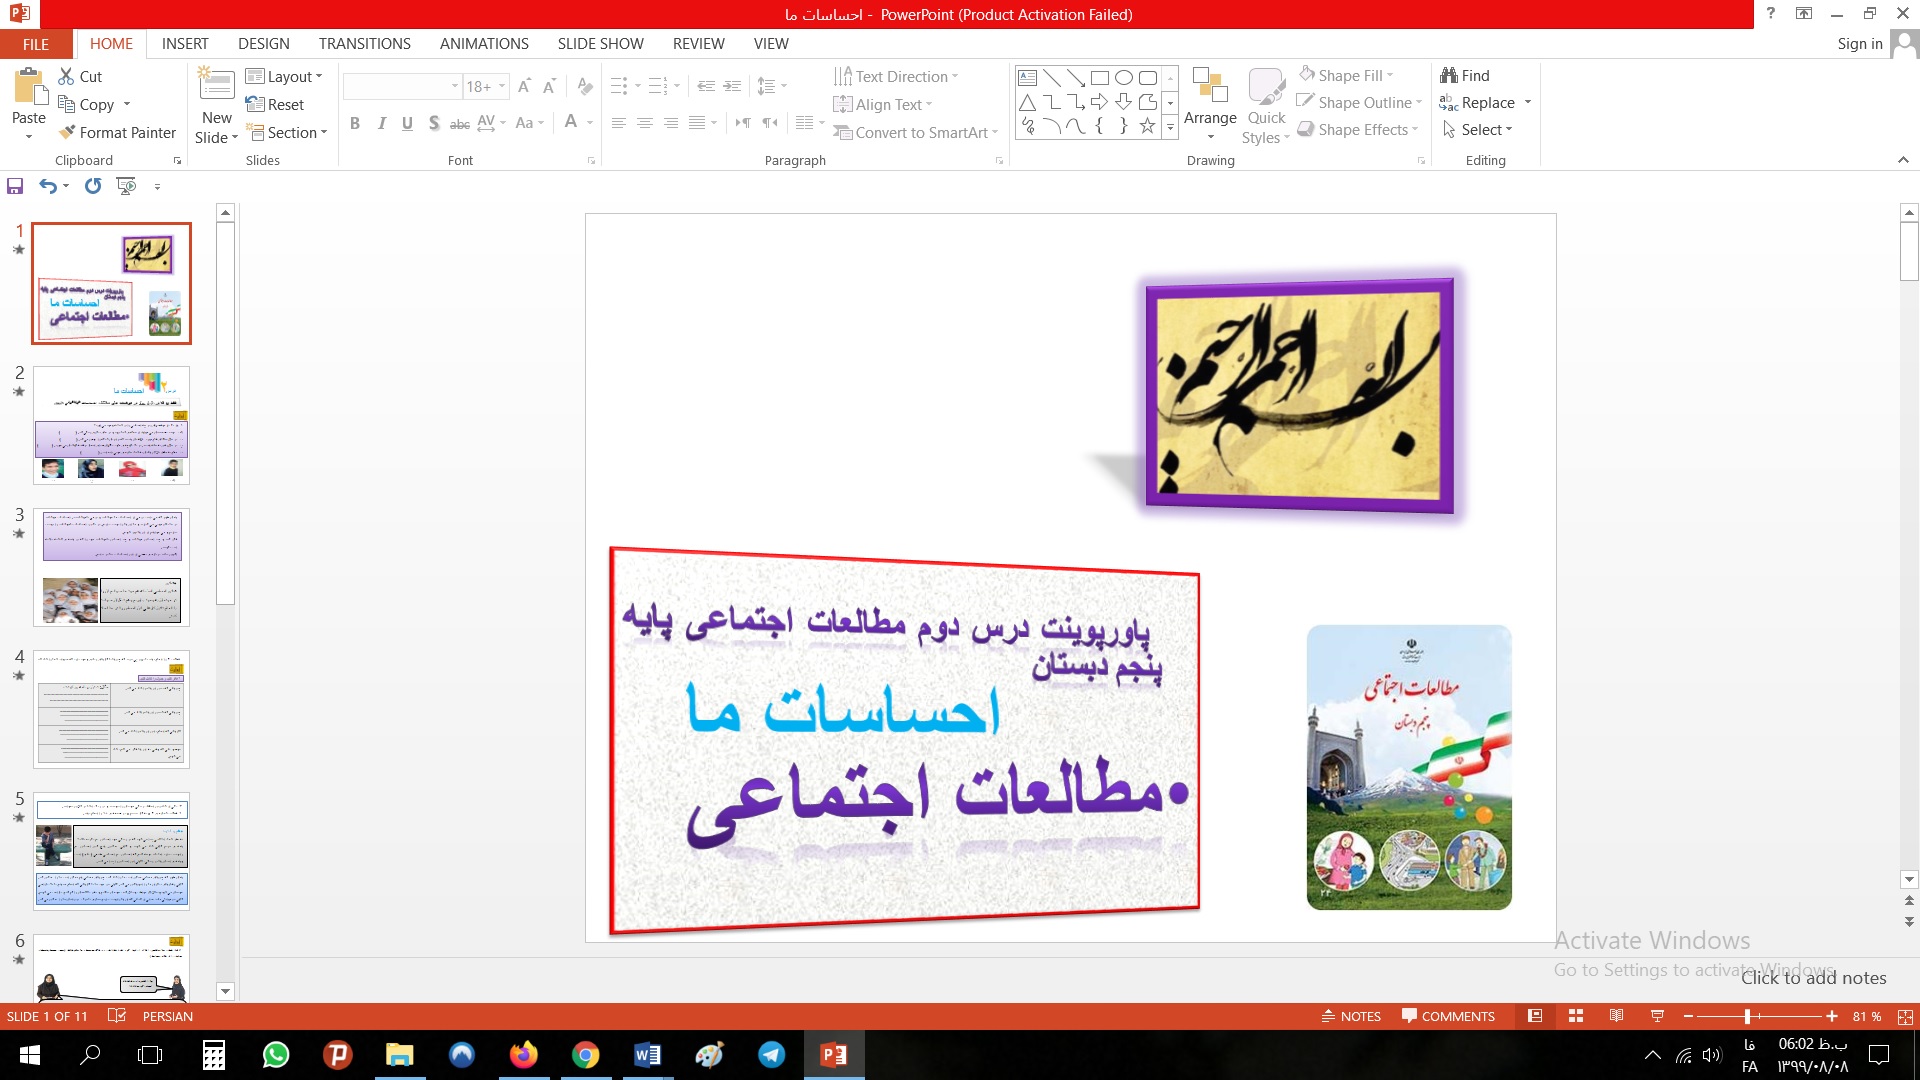Open Reading View from status bar
Image resolution: width=1920 pixels, height=1080 pixels.
[1616, 1016]
